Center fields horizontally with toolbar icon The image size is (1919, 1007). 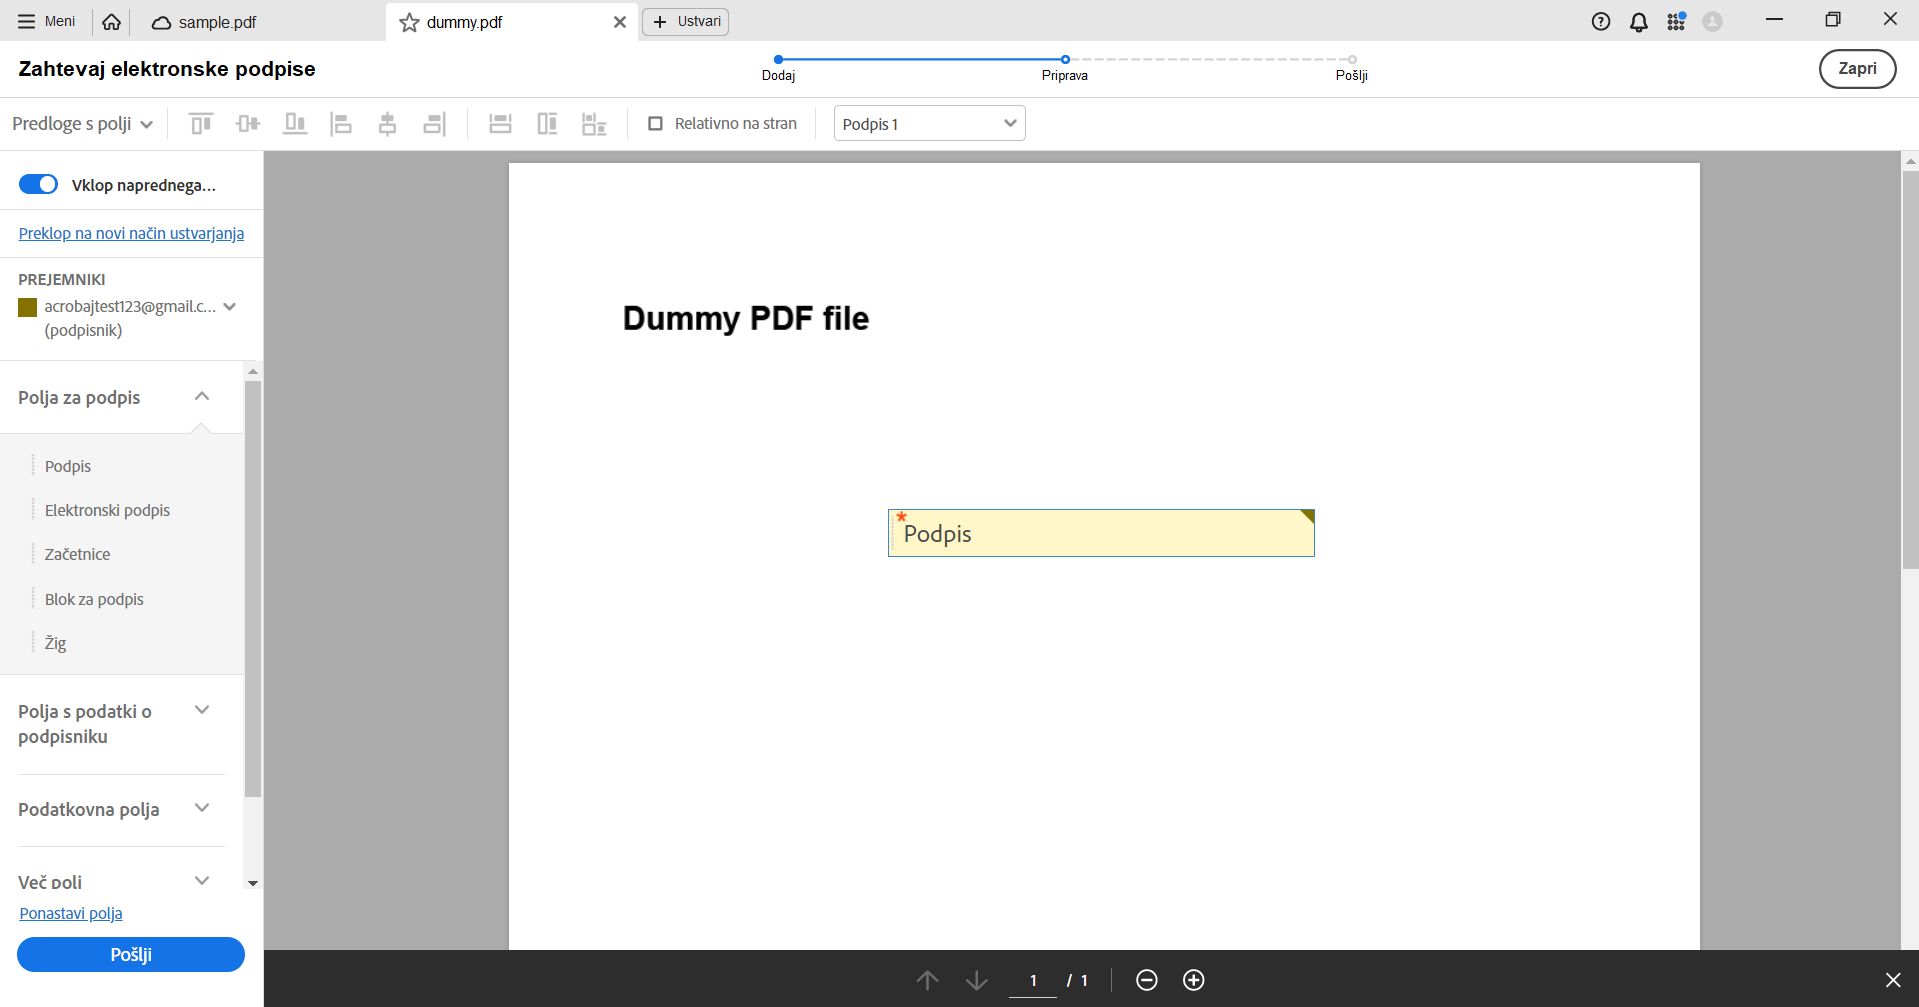[x=387, y=124]
